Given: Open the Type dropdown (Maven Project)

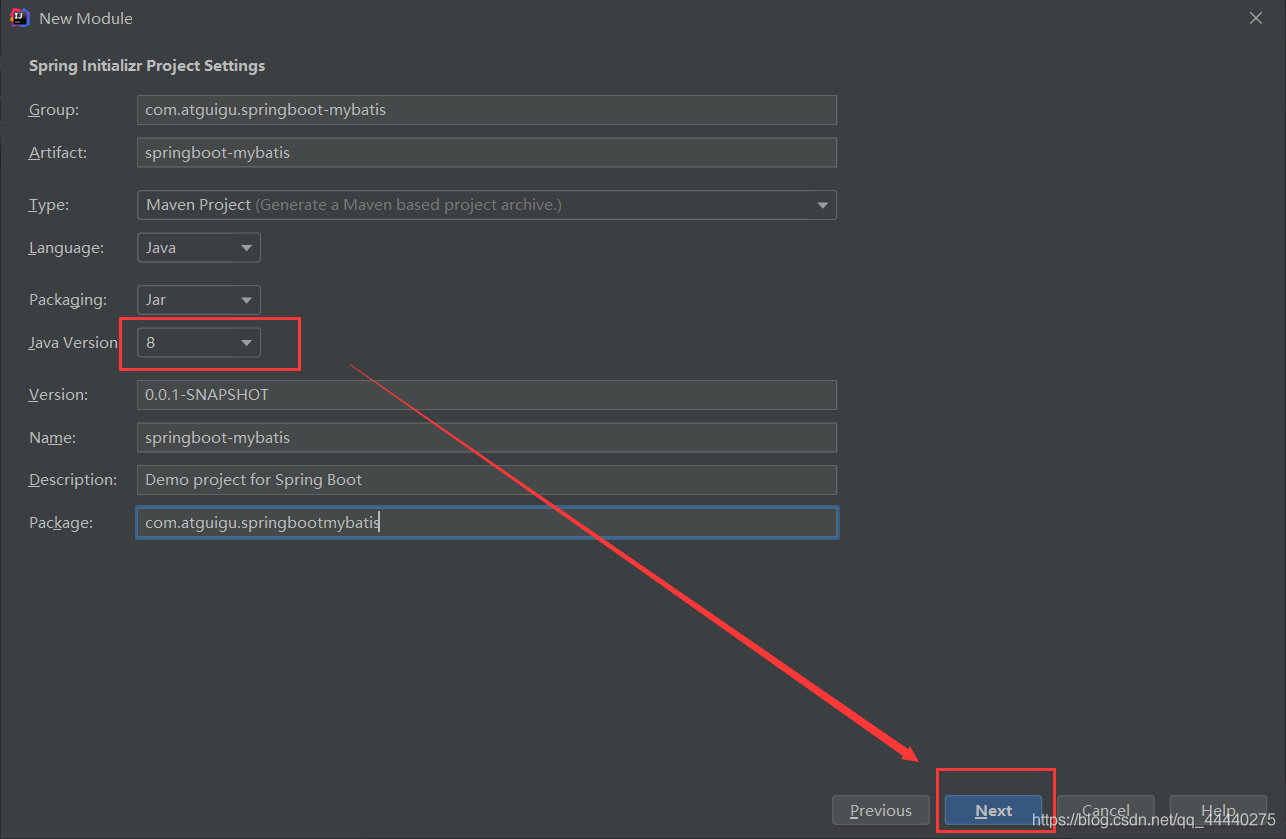Looking at the screenshot, I should (x=486, y=204).
